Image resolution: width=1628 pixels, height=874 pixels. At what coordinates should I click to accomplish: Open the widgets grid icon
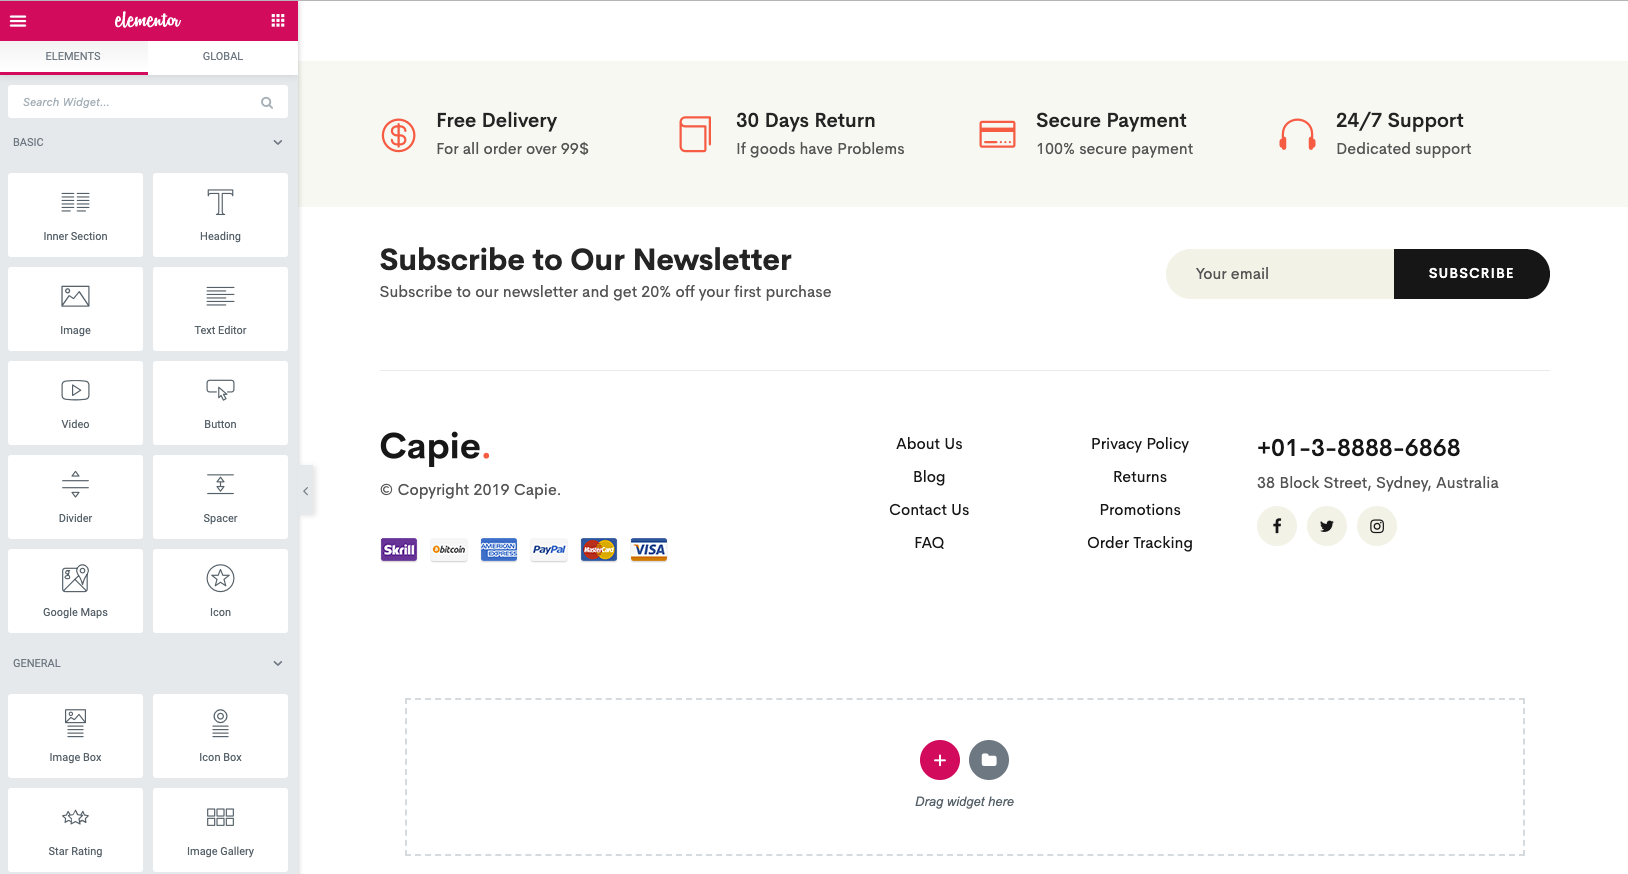coord(278,21)
